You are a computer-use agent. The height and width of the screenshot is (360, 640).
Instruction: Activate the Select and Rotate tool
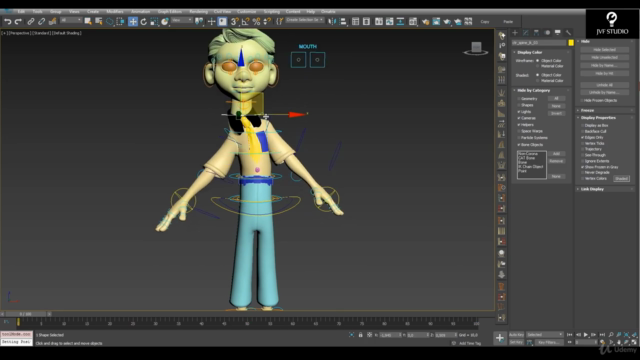[144, 22]
